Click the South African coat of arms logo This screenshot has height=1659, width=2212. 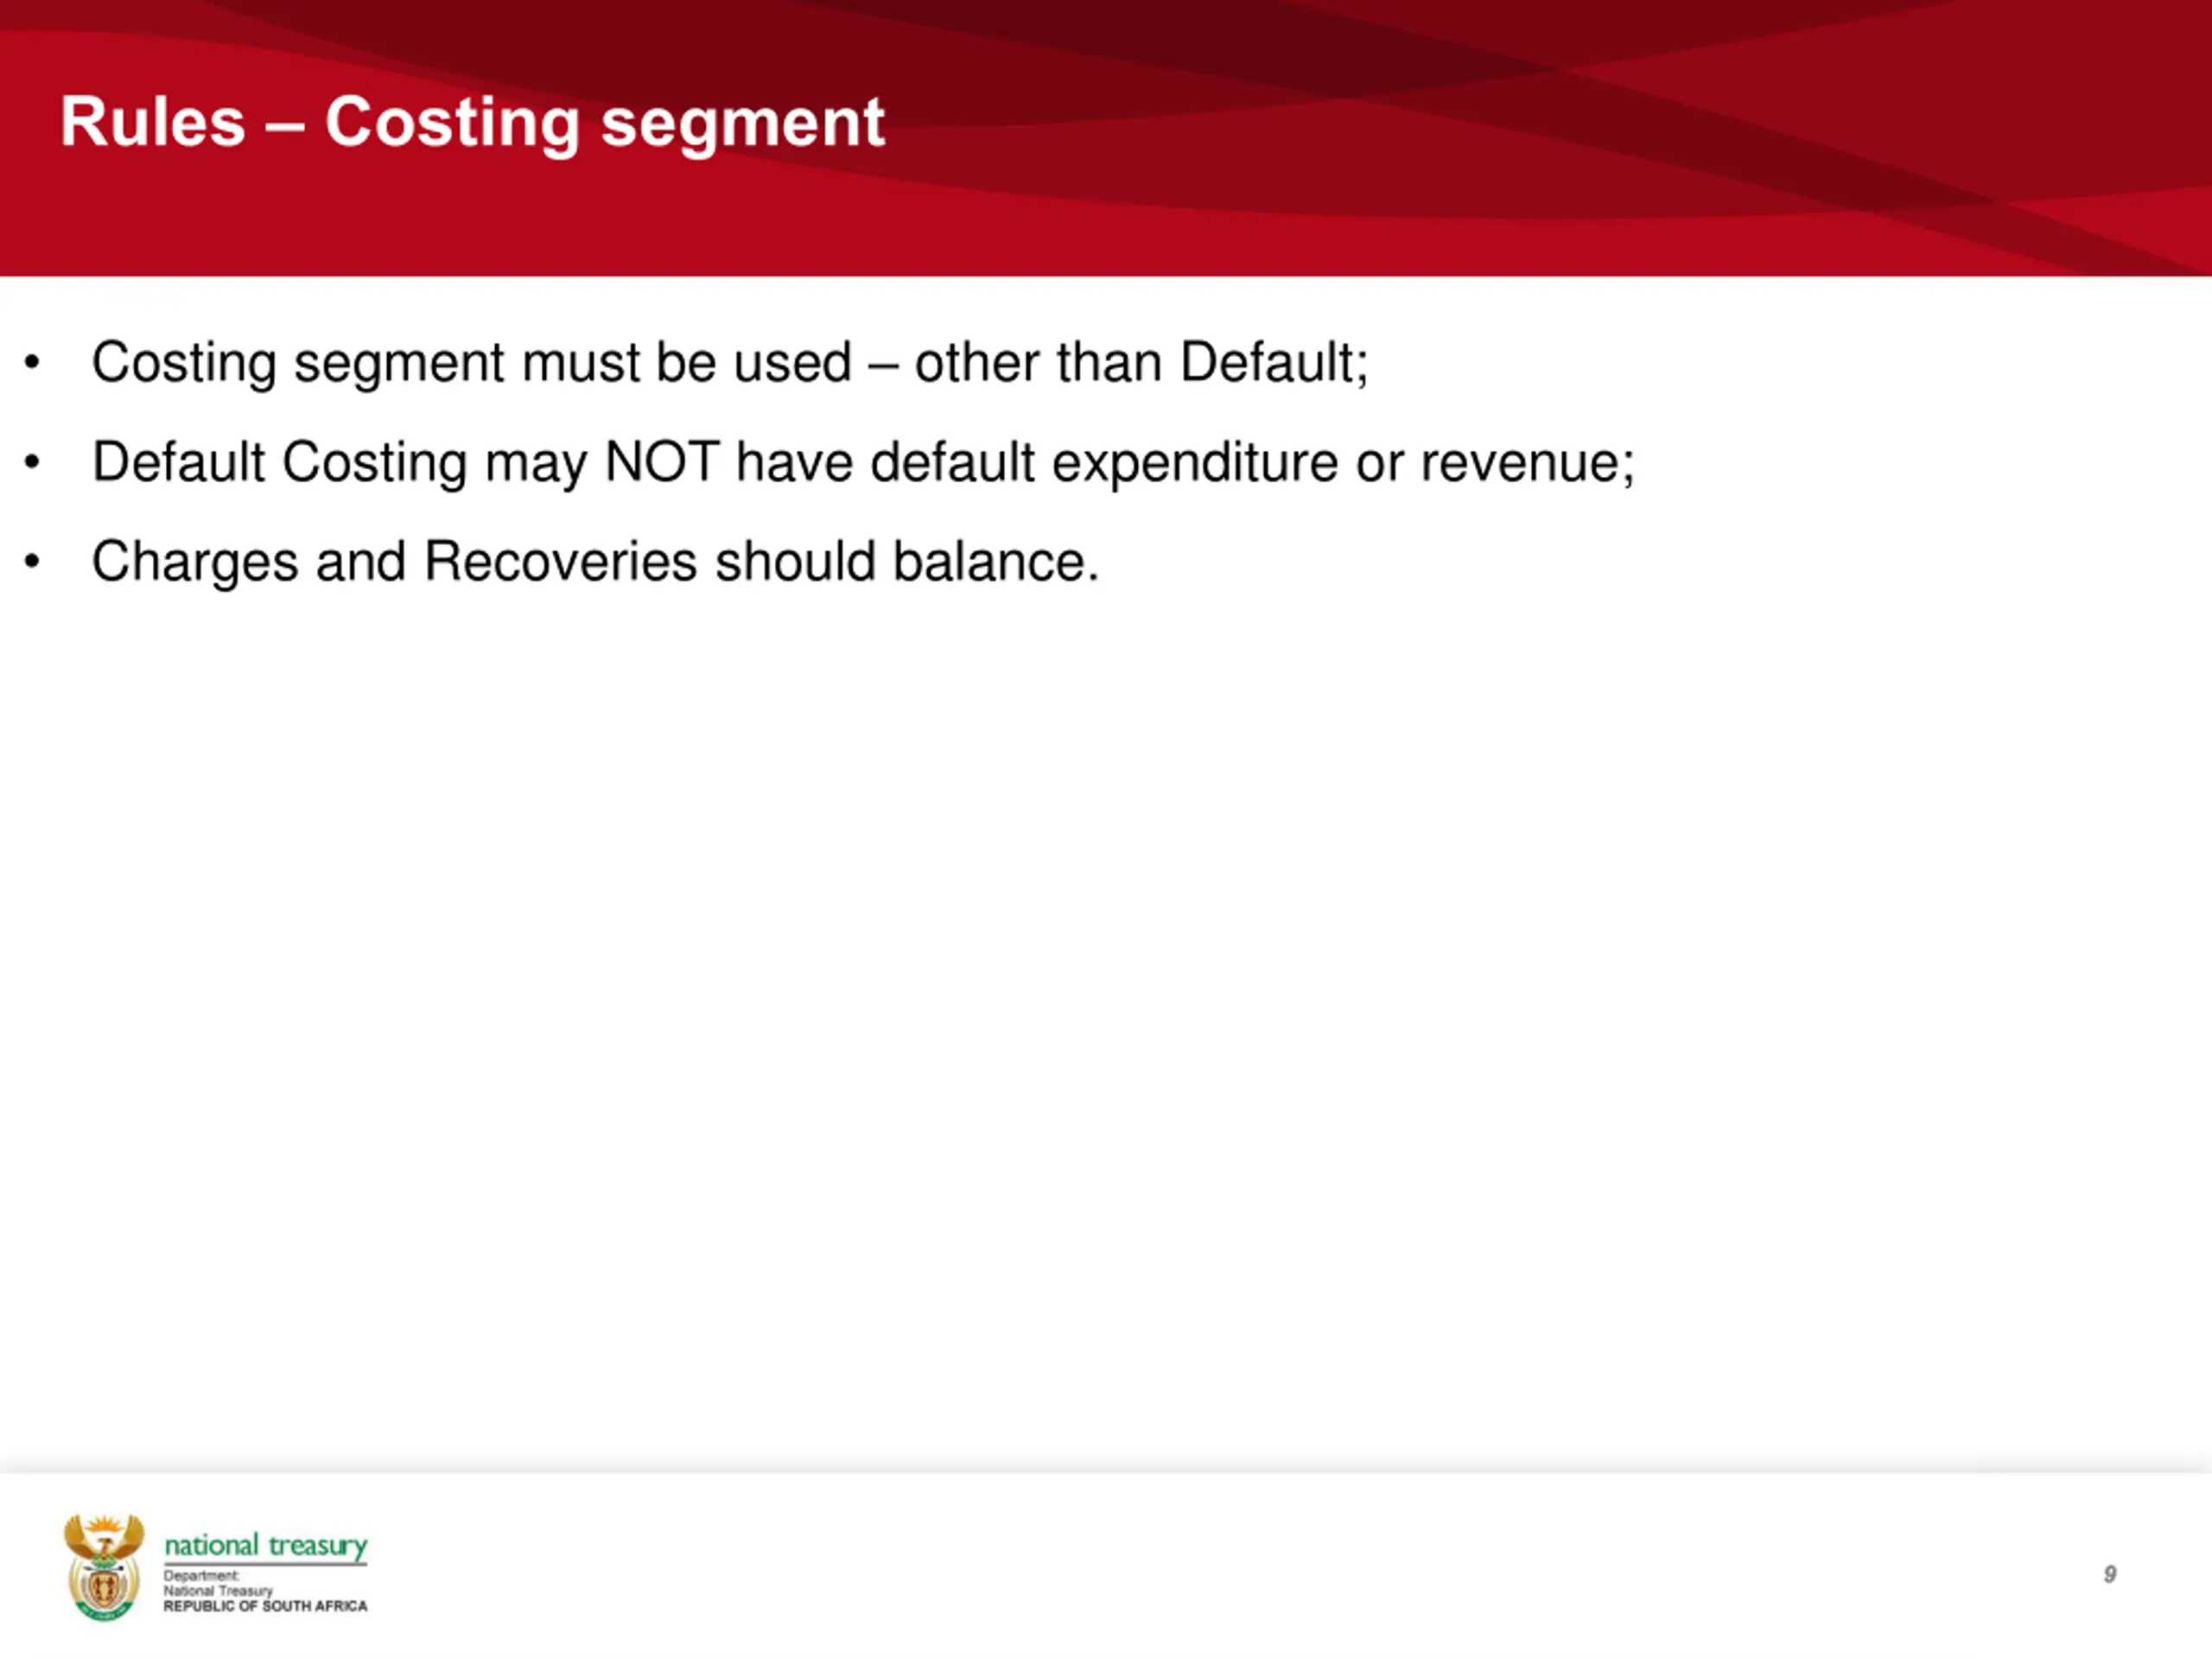coord(104,1567)
